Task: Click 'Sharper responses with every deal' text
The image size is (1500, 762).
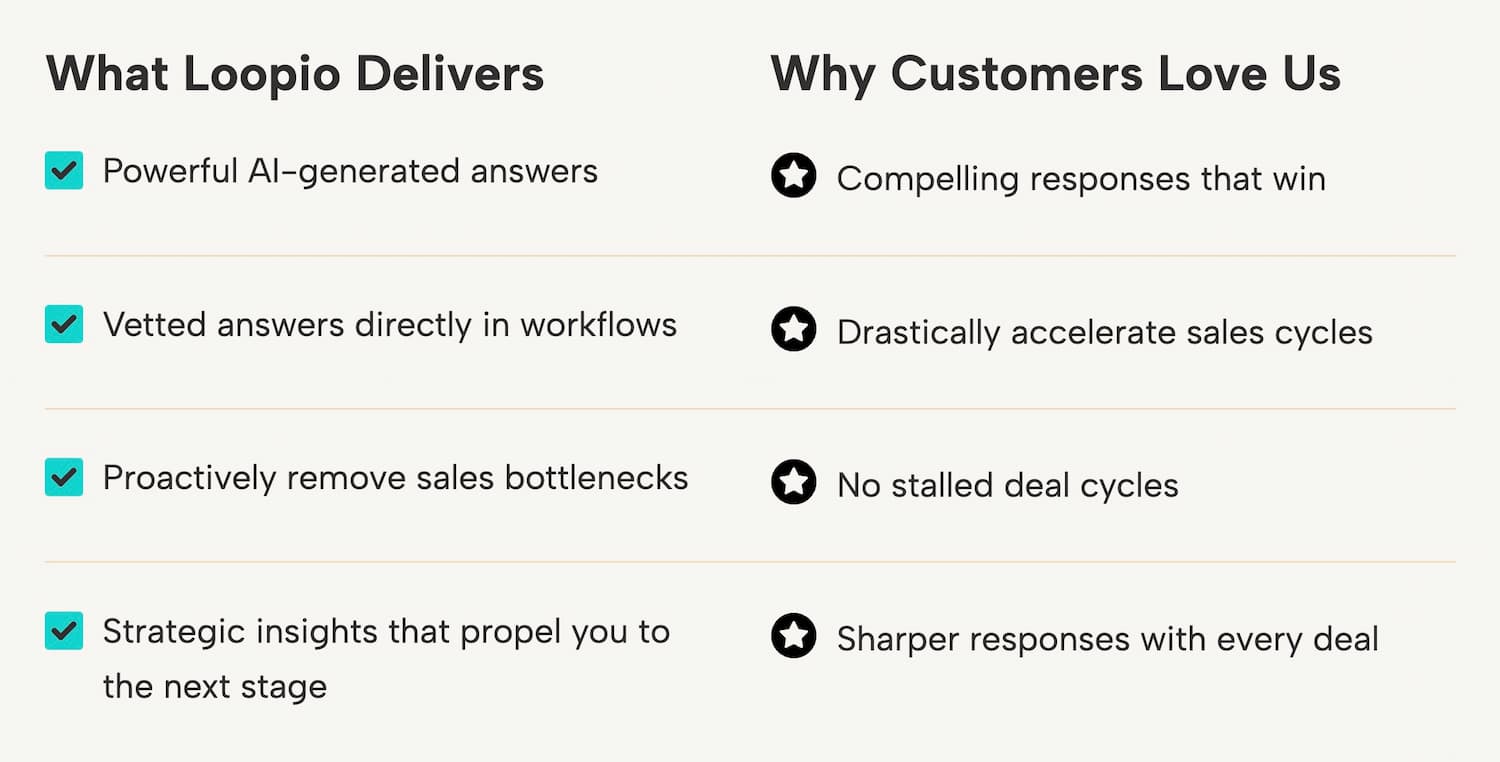Action: coord(1107,639)
